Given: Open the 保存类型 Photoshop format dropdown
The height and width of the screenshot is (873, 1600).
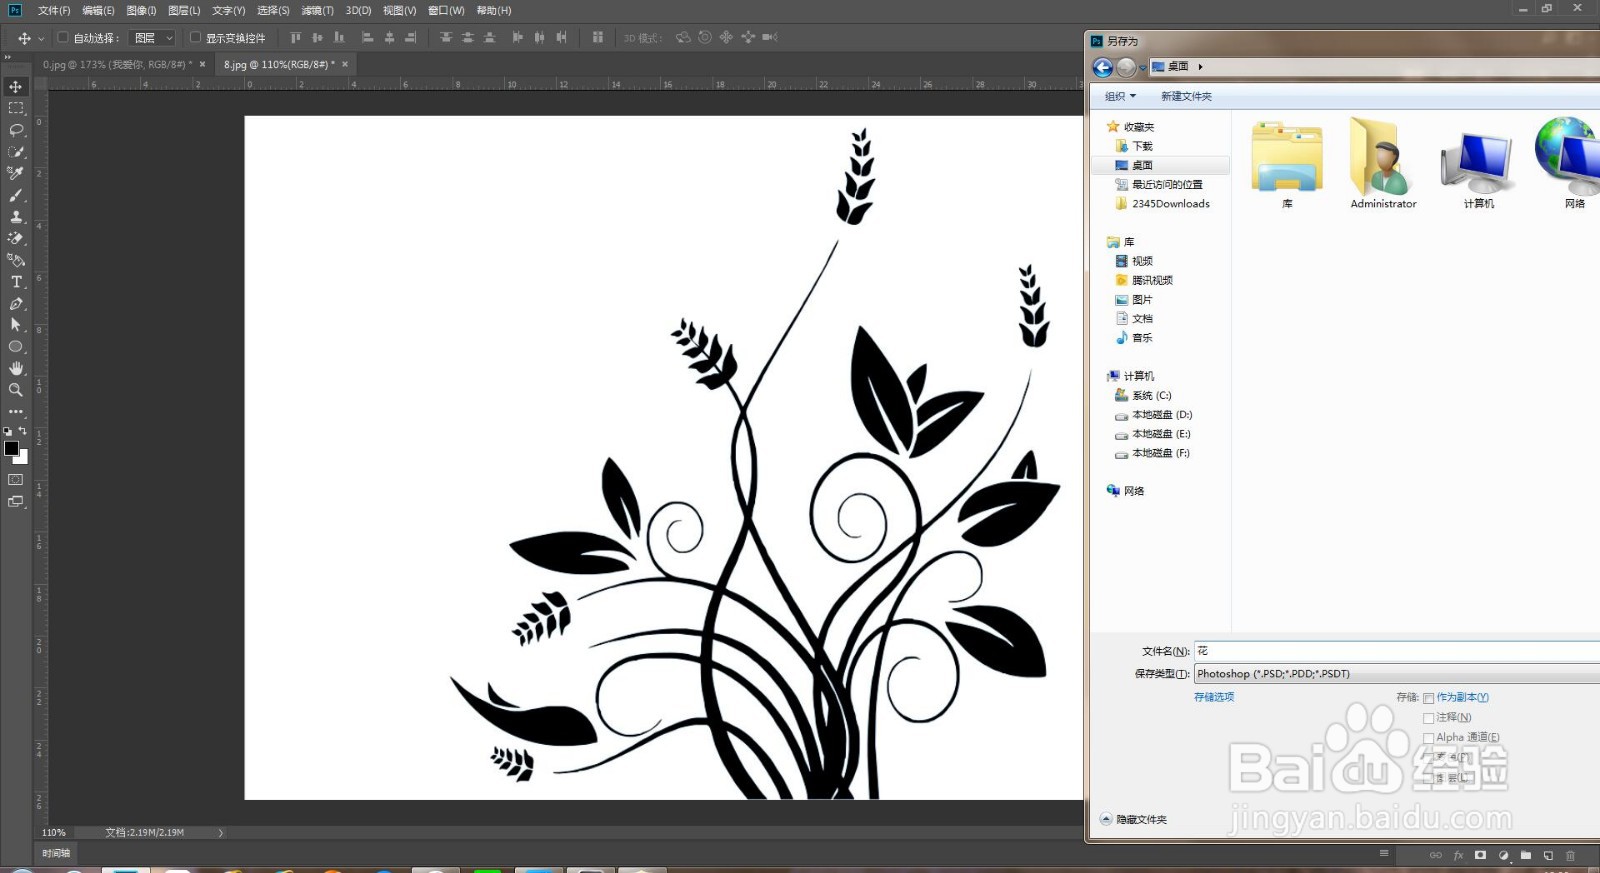Looking at the screenshot, I should click(1397, 674).
